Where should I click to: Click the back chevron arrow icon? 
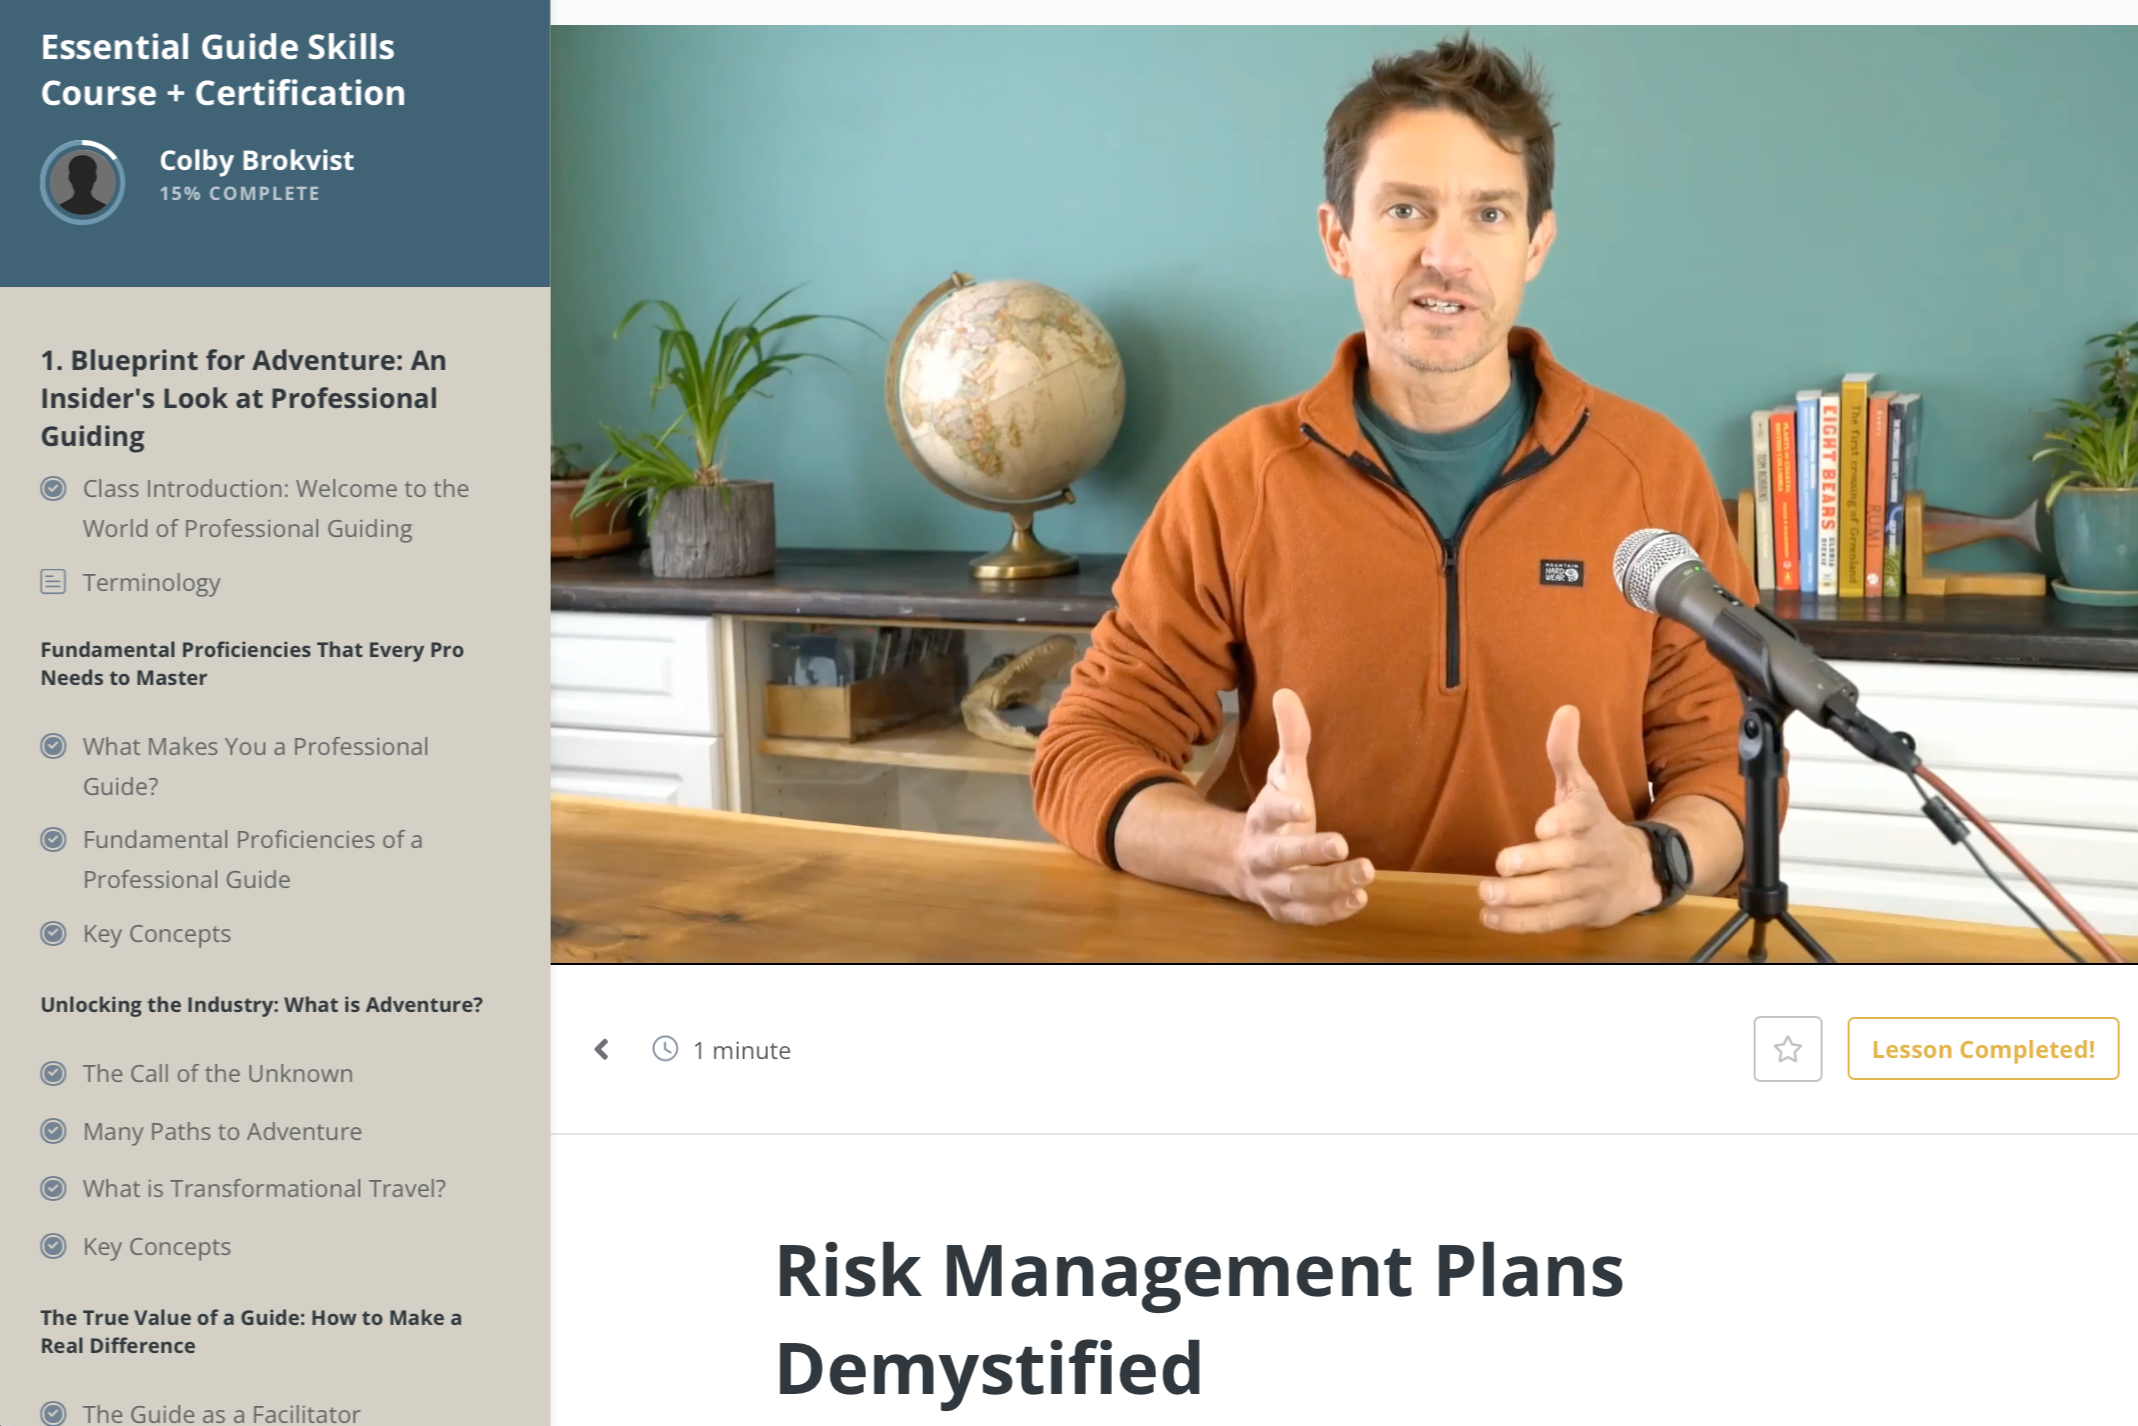pos(602,1049)
